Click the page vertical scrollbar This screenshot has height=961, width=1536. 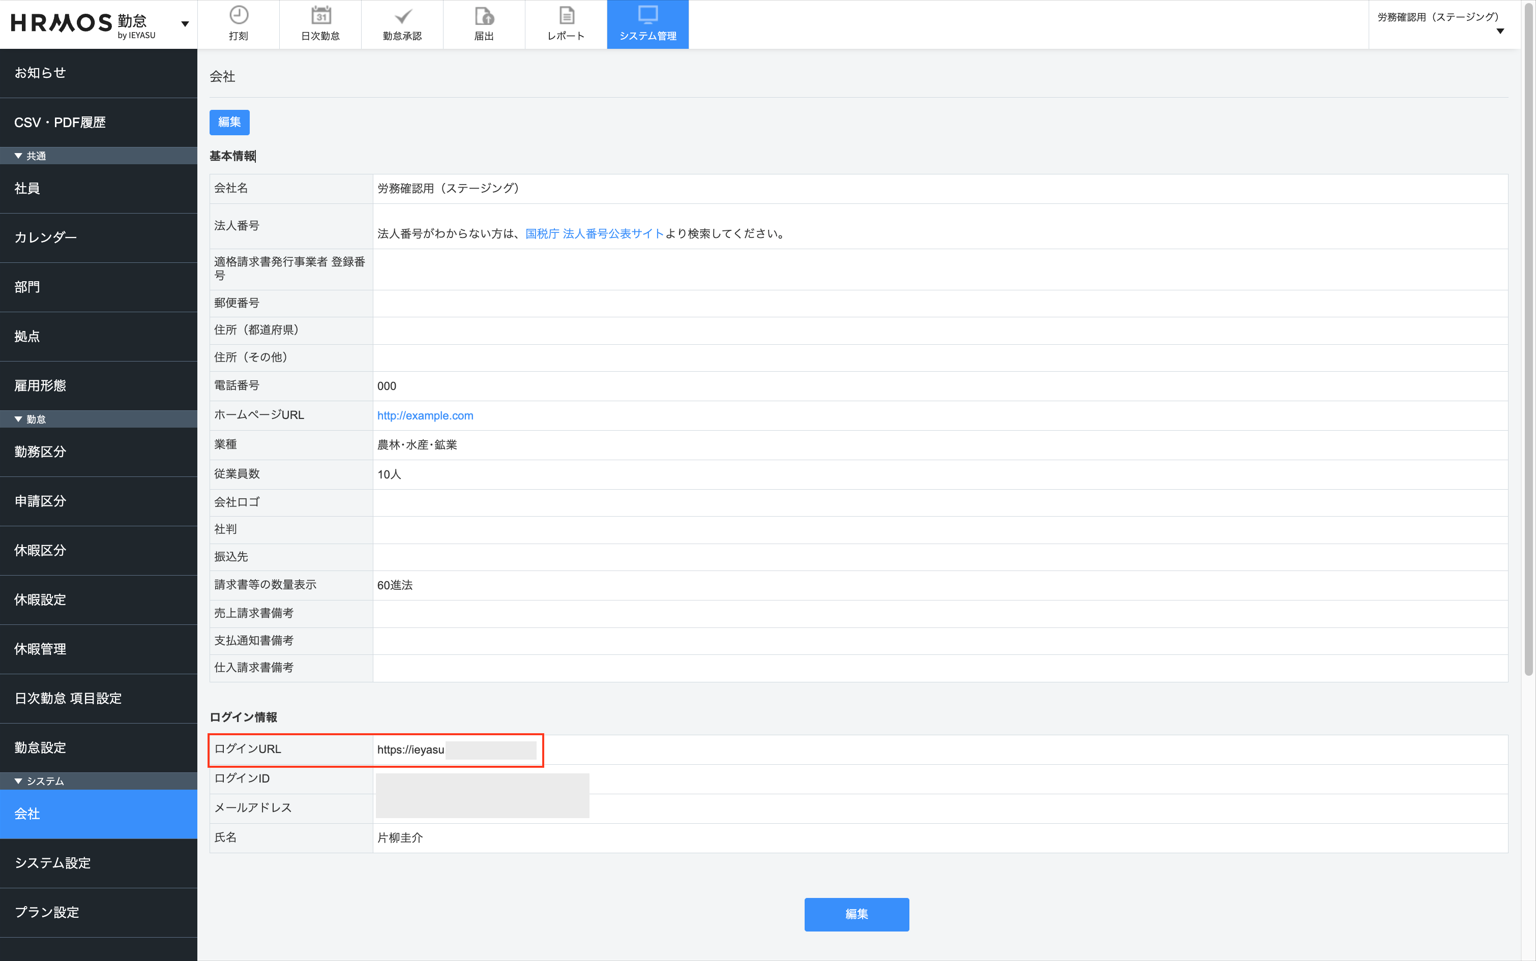pos(1528,340)
